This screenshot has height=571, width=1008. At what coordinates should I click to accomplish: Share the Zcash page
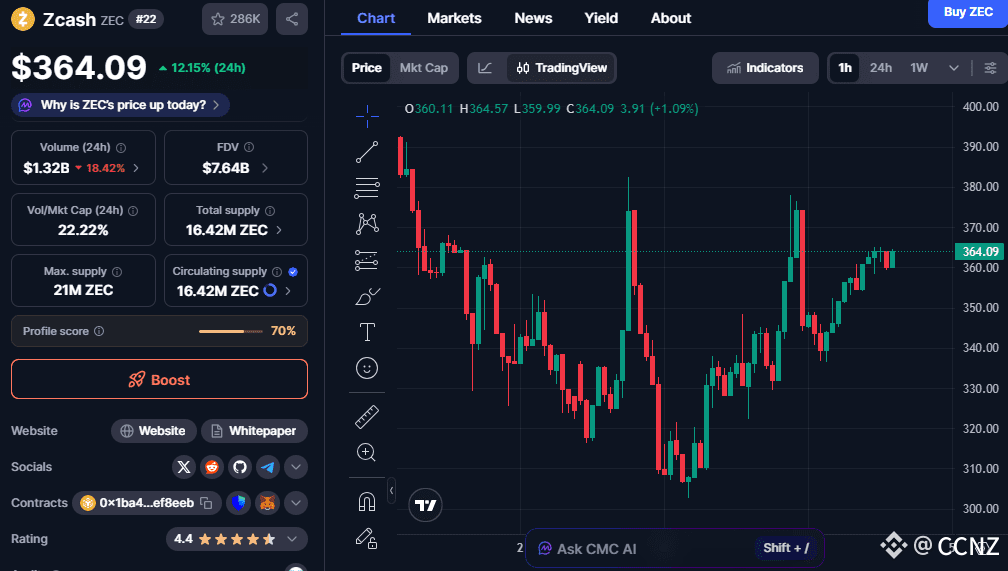click(292, 19)
